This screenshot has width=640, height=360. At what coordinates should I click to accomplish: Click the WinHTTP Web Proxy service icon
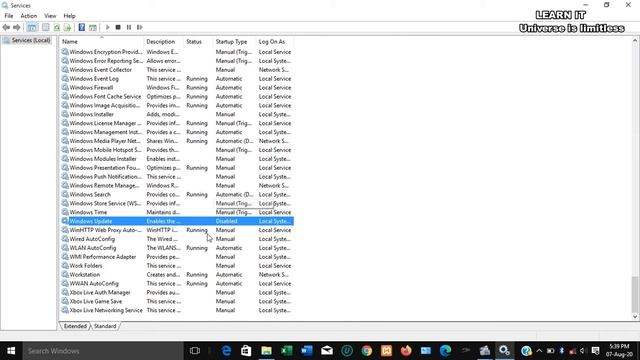[x=65, y=230]
